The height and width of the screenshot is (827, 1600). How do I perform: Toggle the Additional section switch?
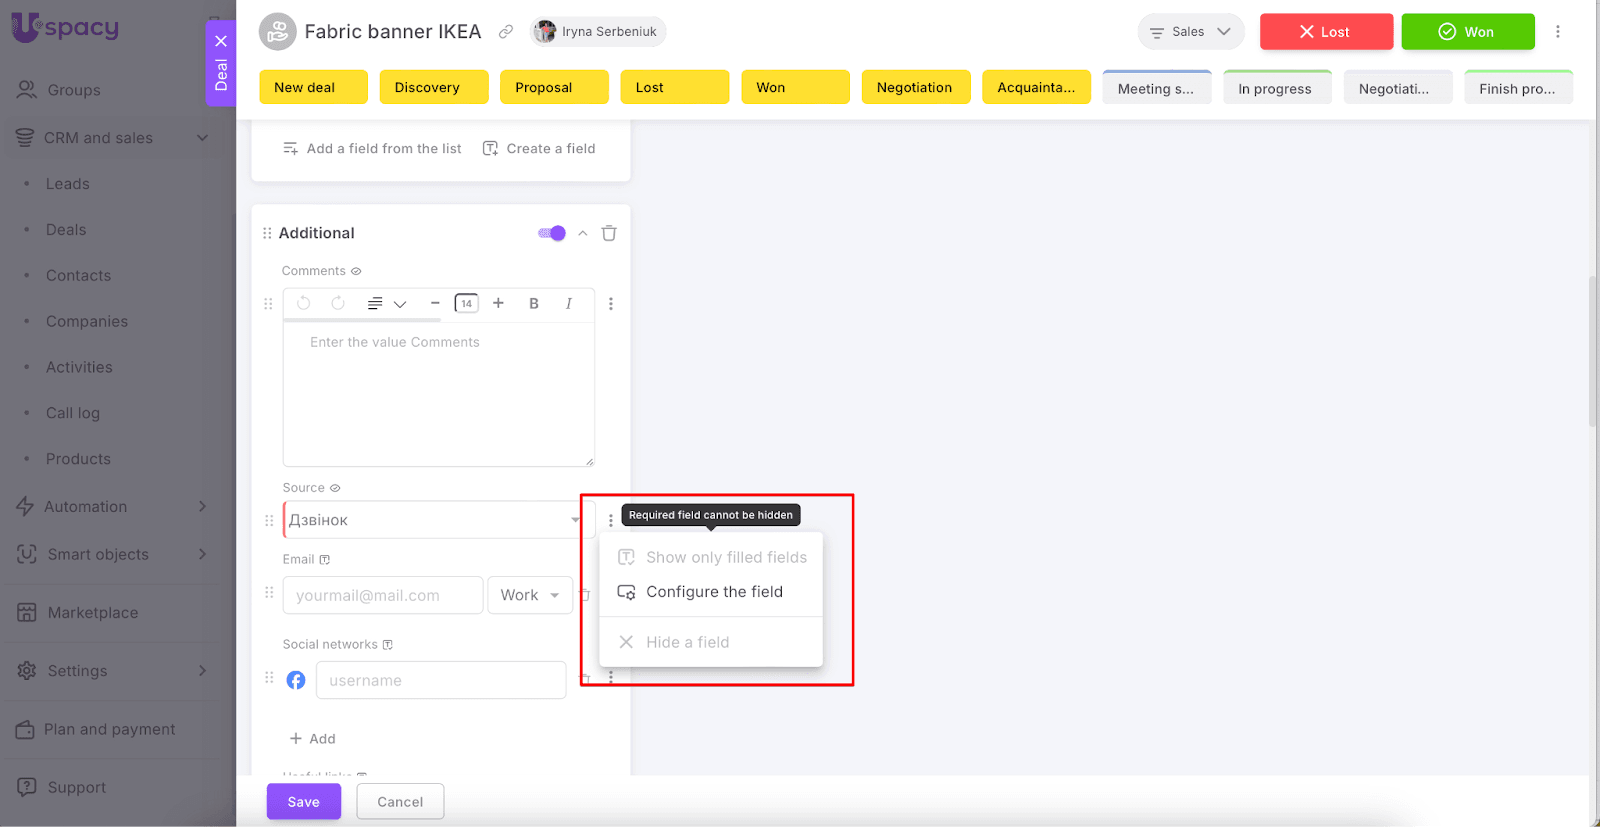[552, 233]
